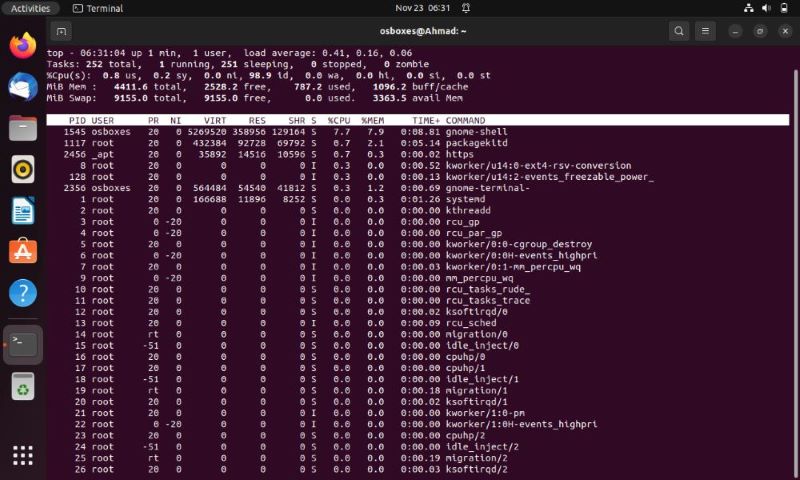
Task: Click the USER column header
Action: click(x=103, y=120)
